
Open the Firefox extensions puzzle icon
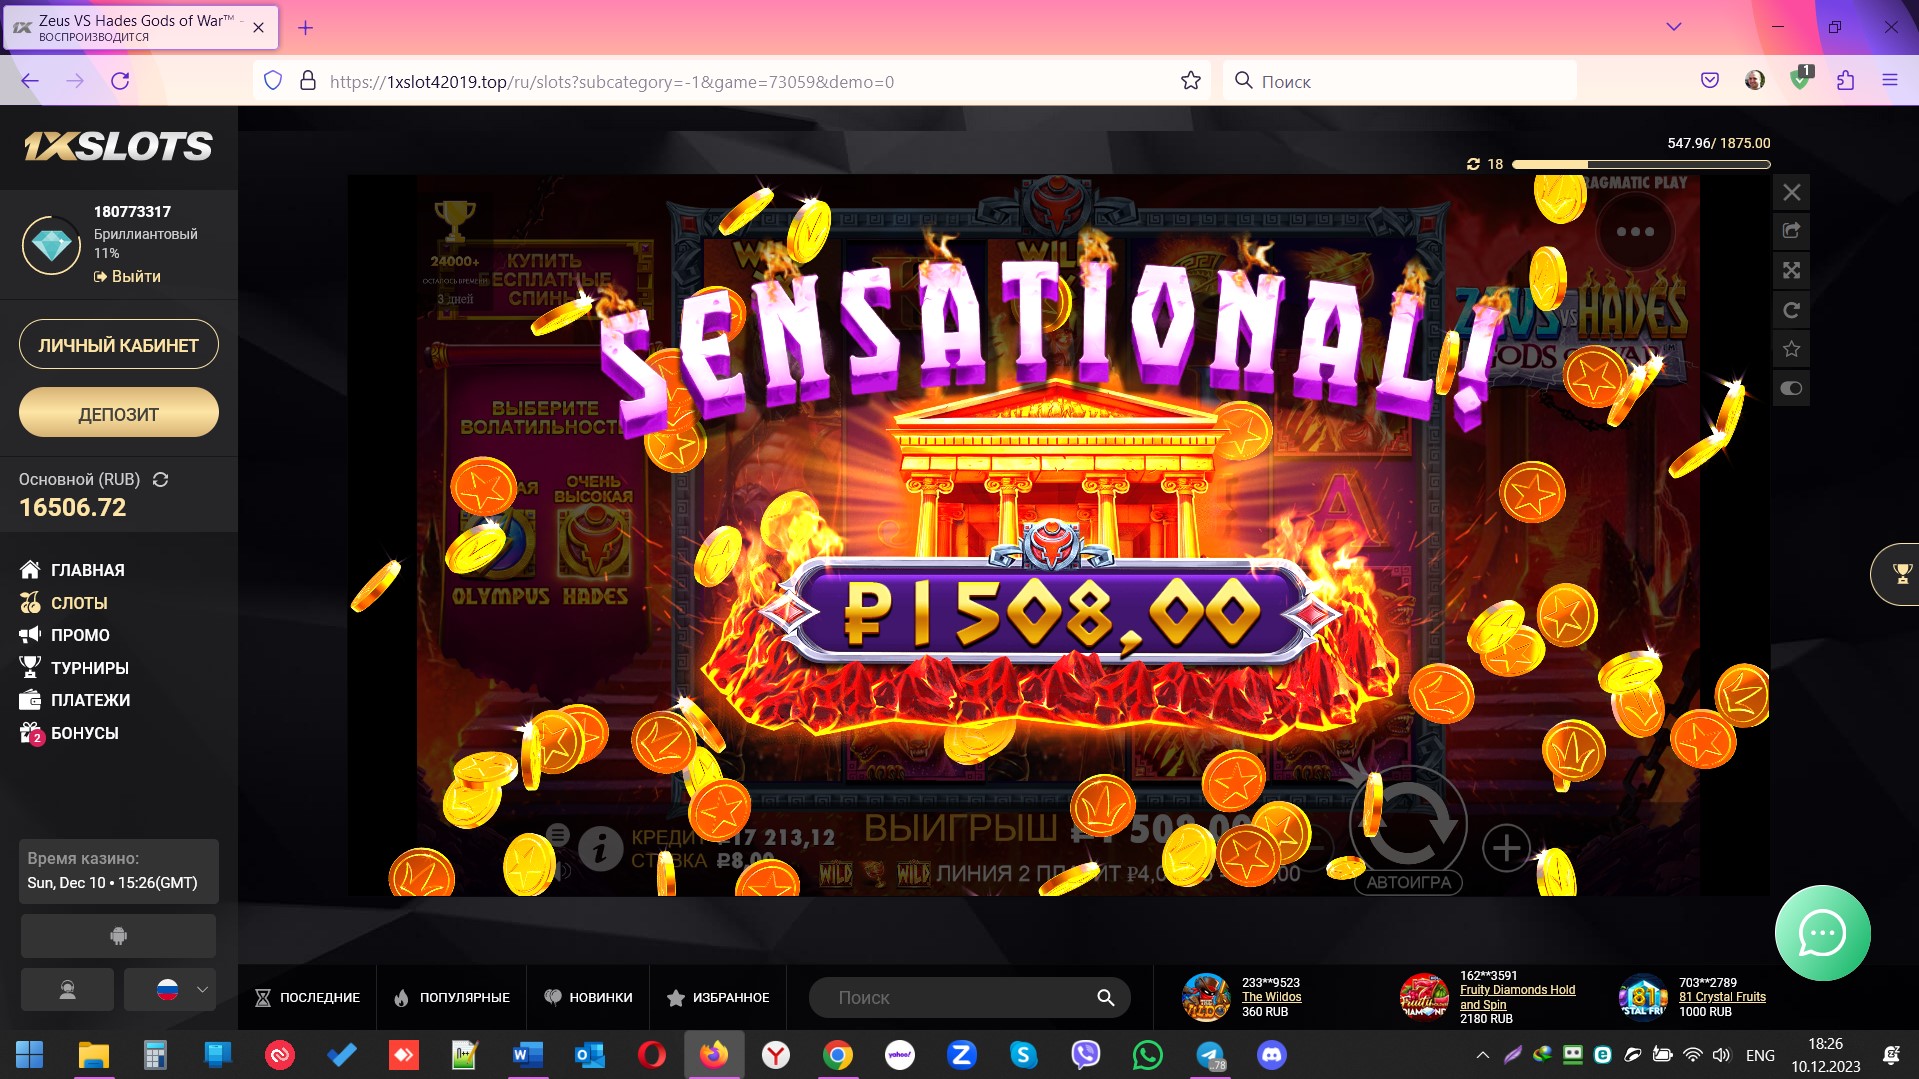pyautogui.click(x=1845, y=81)
